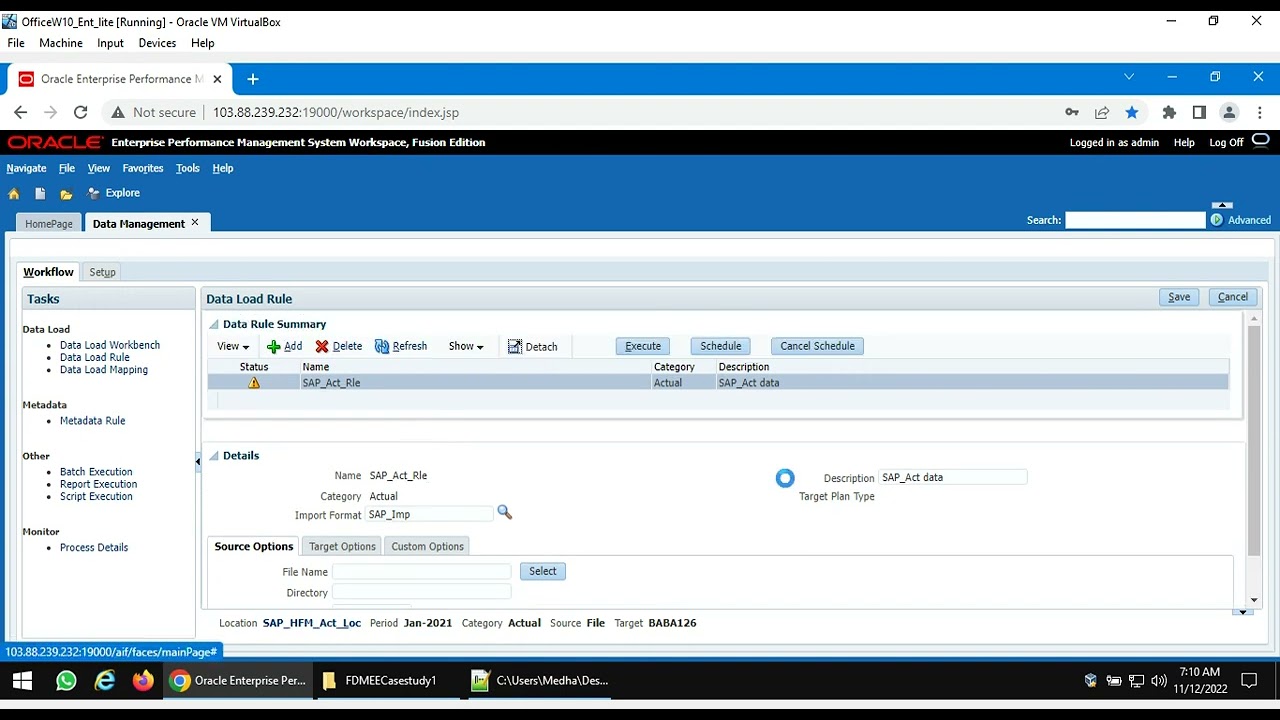Go back in the browser
The image size is (1280, 720).
(21, 113)
